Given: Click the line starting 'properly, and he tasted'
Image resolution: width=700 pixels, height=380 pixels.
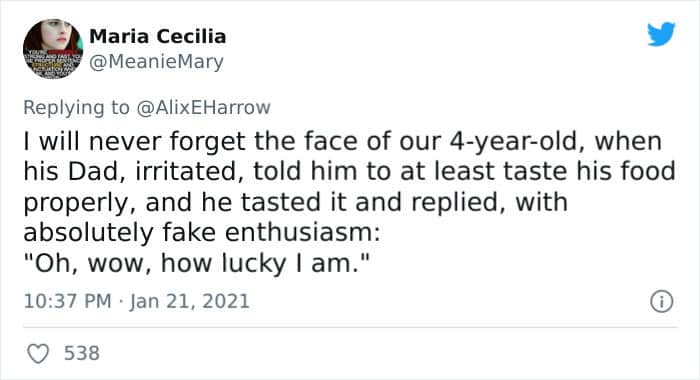Looking at the screenshot, I should [295, 203].
